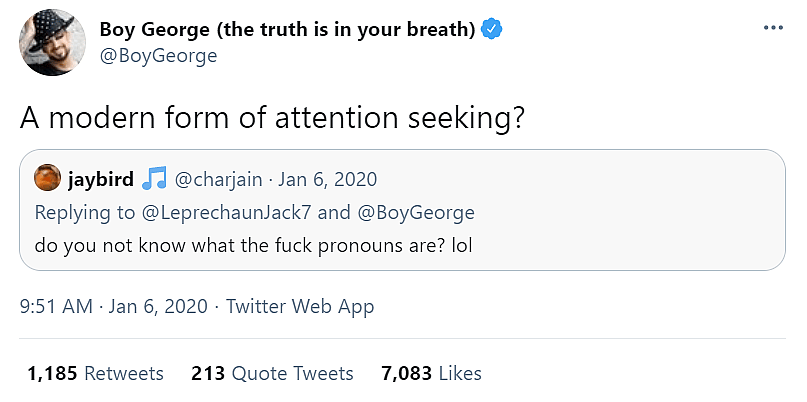Click the music note emoji beside jaybird
Screen dimensions: 807x402
pos(153,179)
